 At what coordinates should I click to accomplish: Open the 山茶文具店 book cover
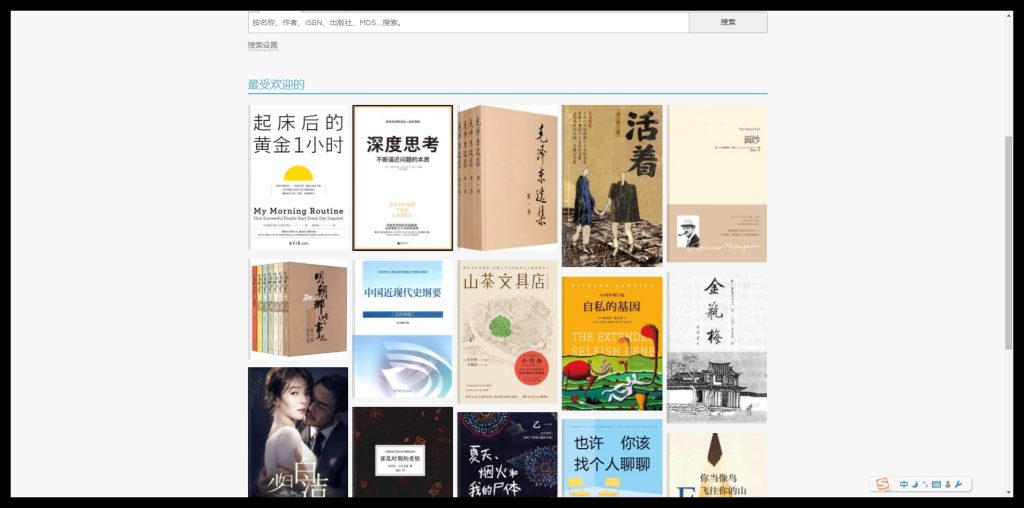[x=507, y=332]
